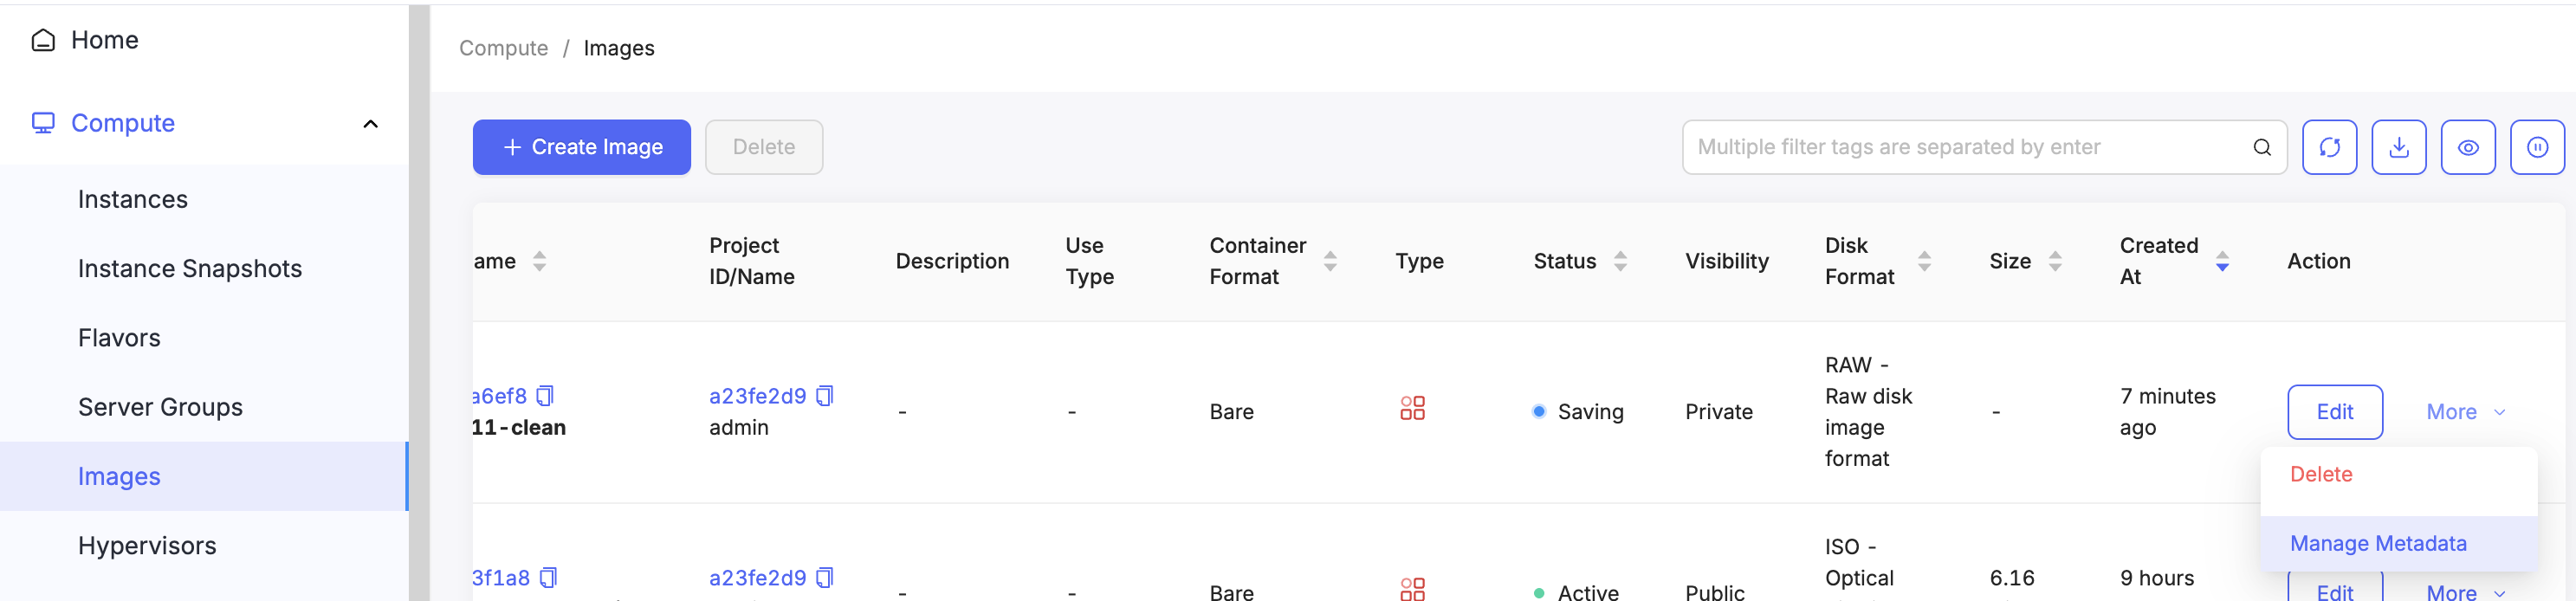
Task: Copy project ID in Saving row
Action: [x=825, y=396]
